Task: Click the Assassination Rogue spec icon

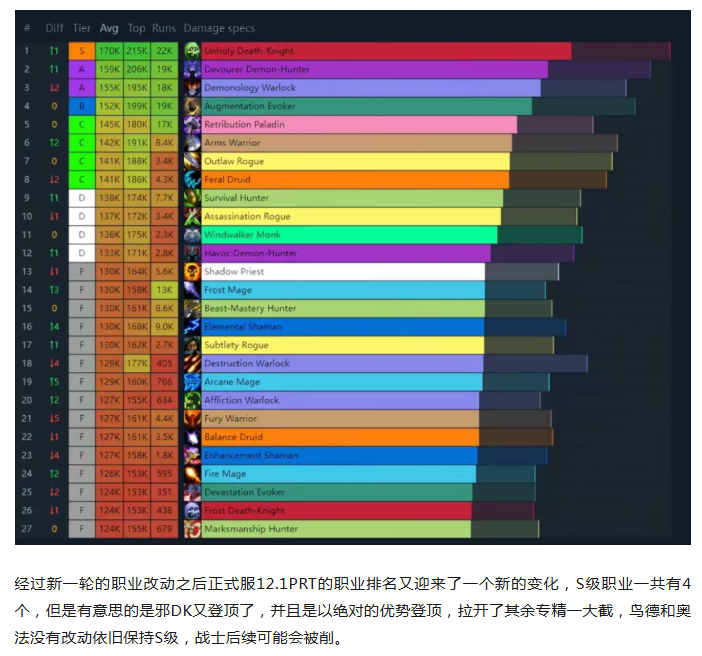Action: [x=193, y=216]
